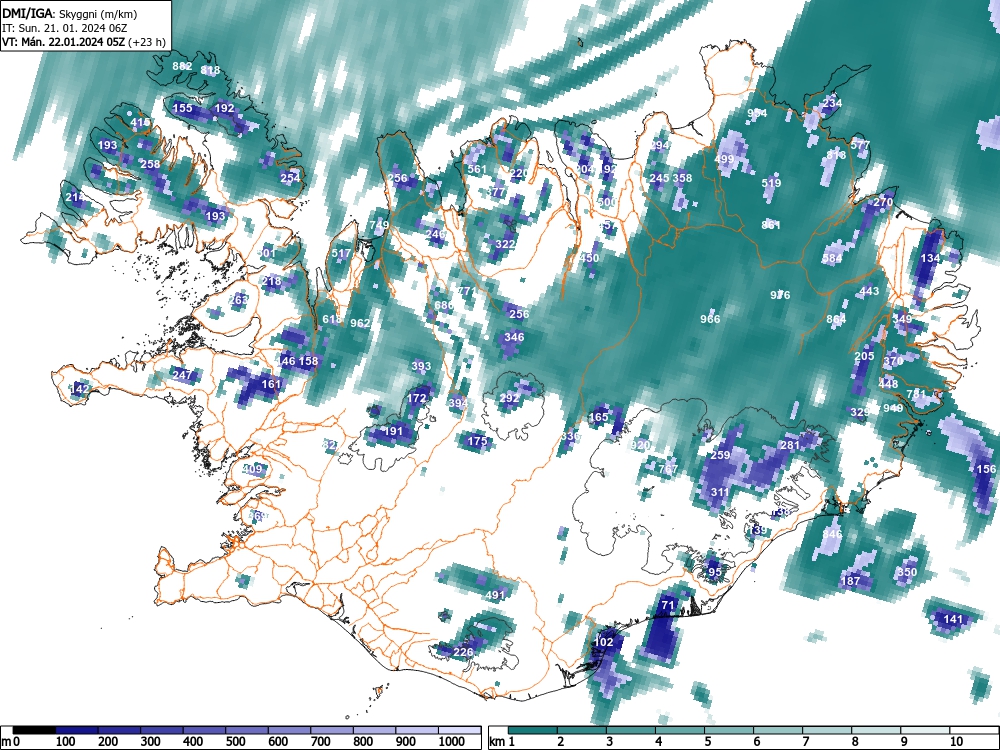This screenshot has height=750, width=1000.
Task: Click the visibility value 161
Action: [272, 384]
